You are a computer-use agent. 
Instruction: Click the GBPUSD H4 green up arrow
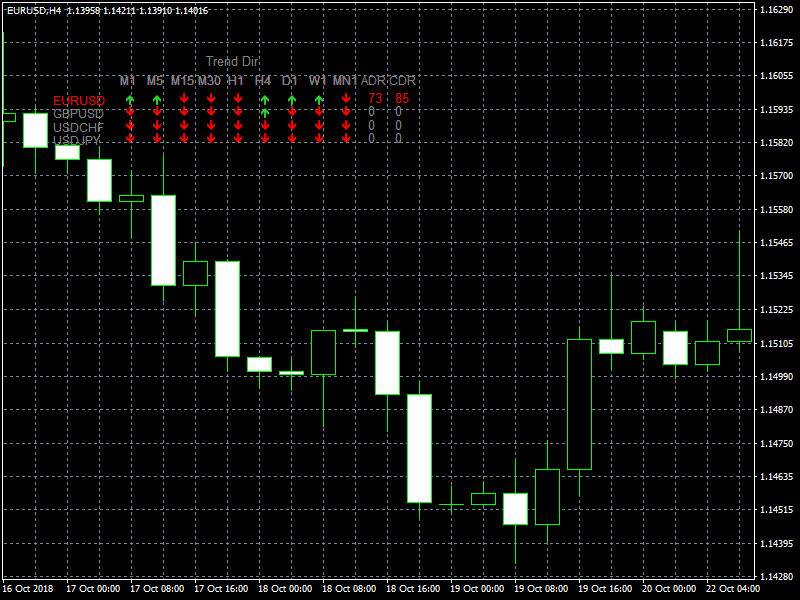pos(265,113)
